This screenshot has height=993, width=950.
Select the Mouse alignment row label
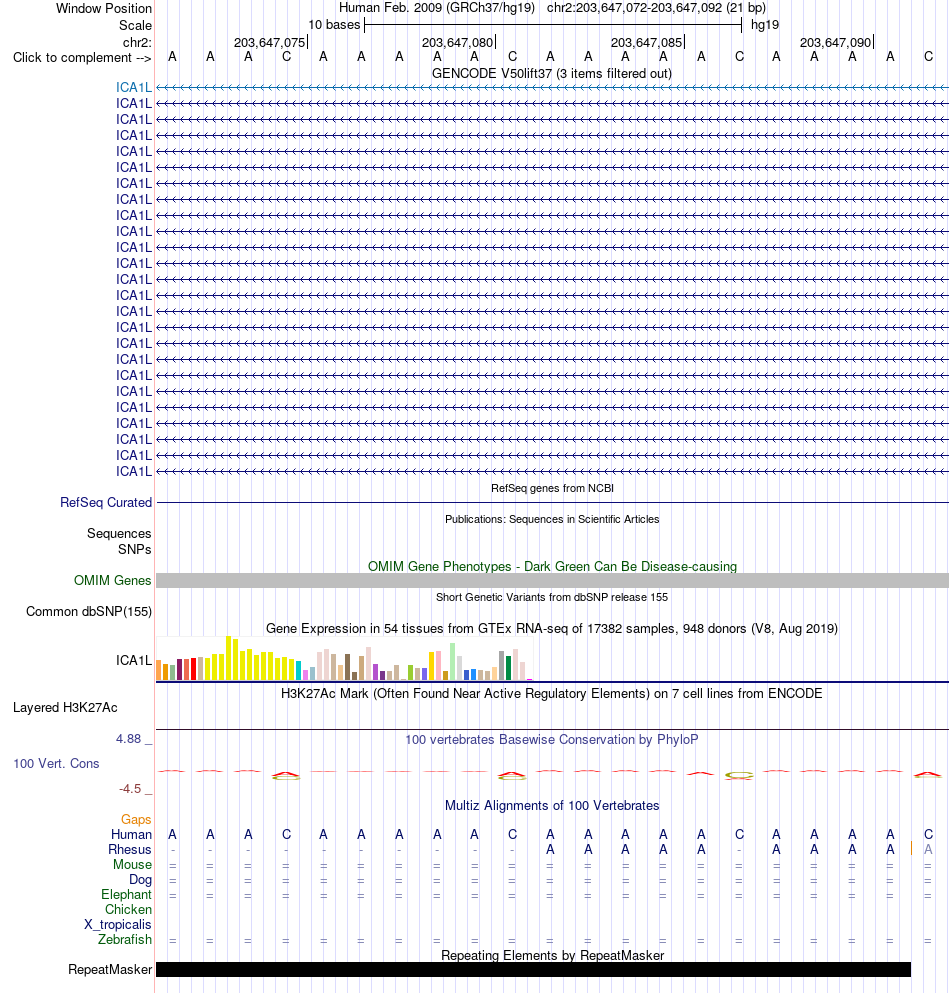(132, 864)
